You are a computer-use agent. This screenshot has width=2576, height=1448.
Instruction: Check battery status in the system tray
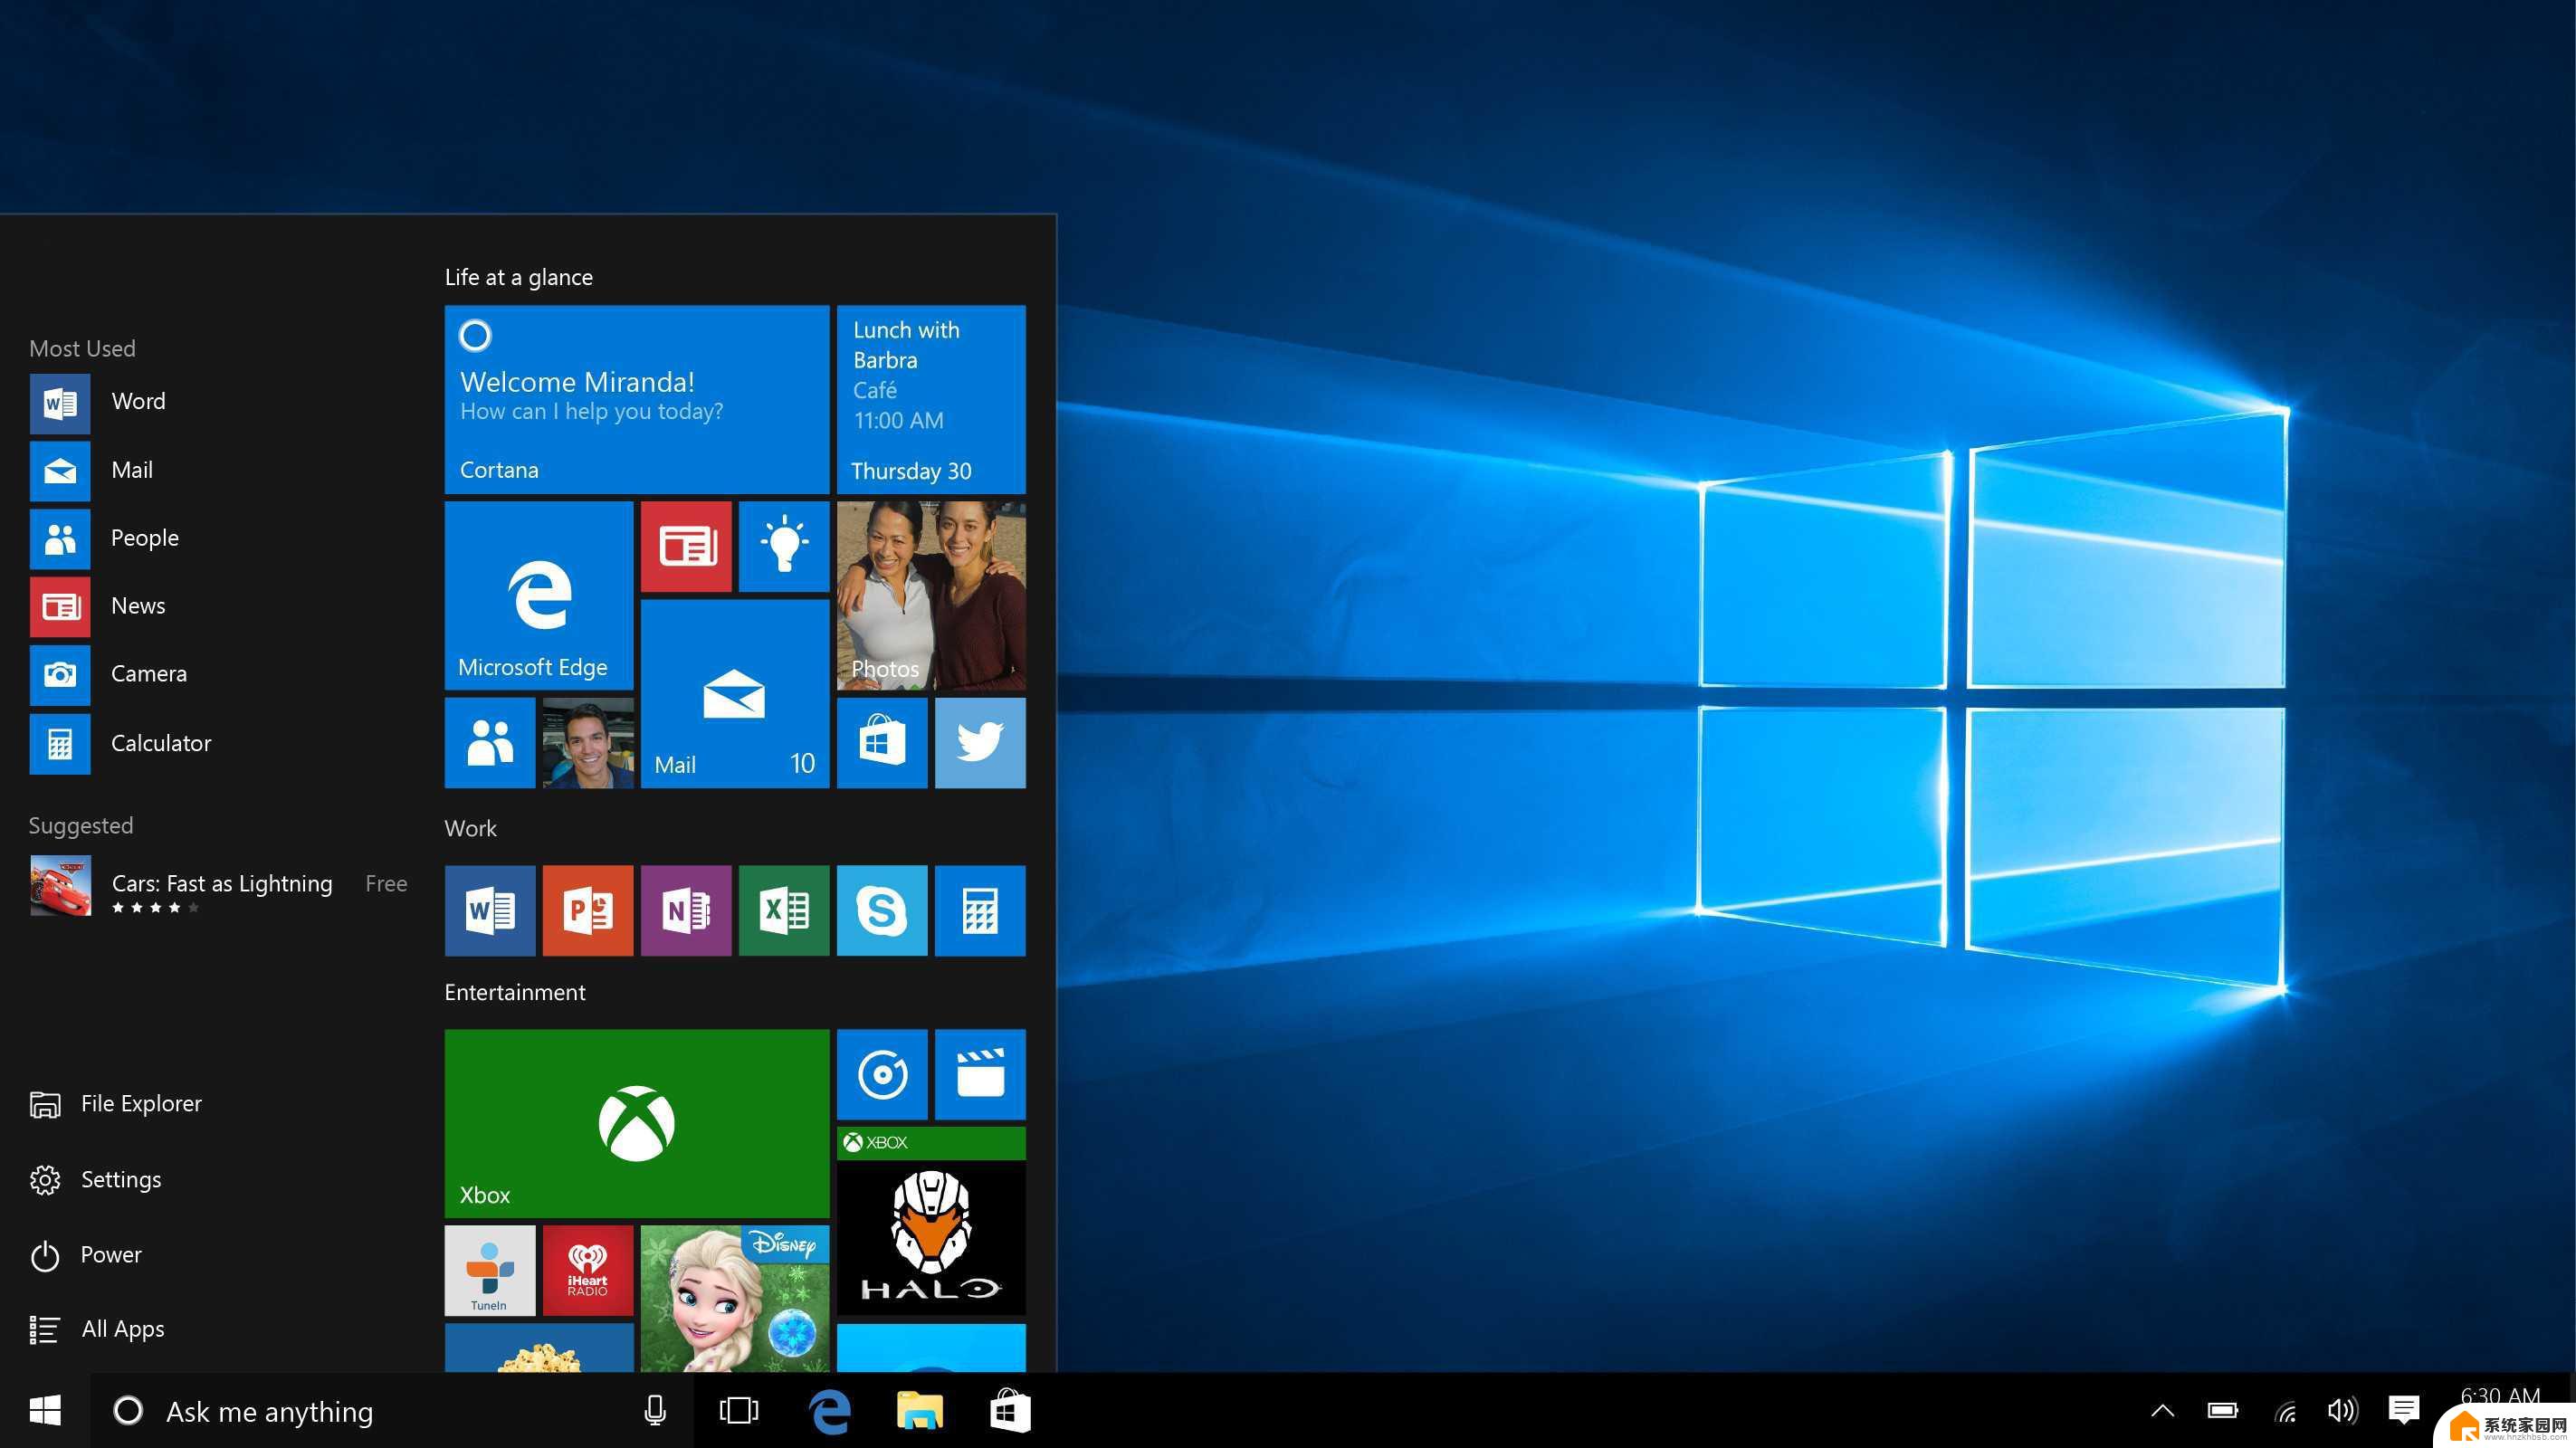[x=2223, y=1411]
